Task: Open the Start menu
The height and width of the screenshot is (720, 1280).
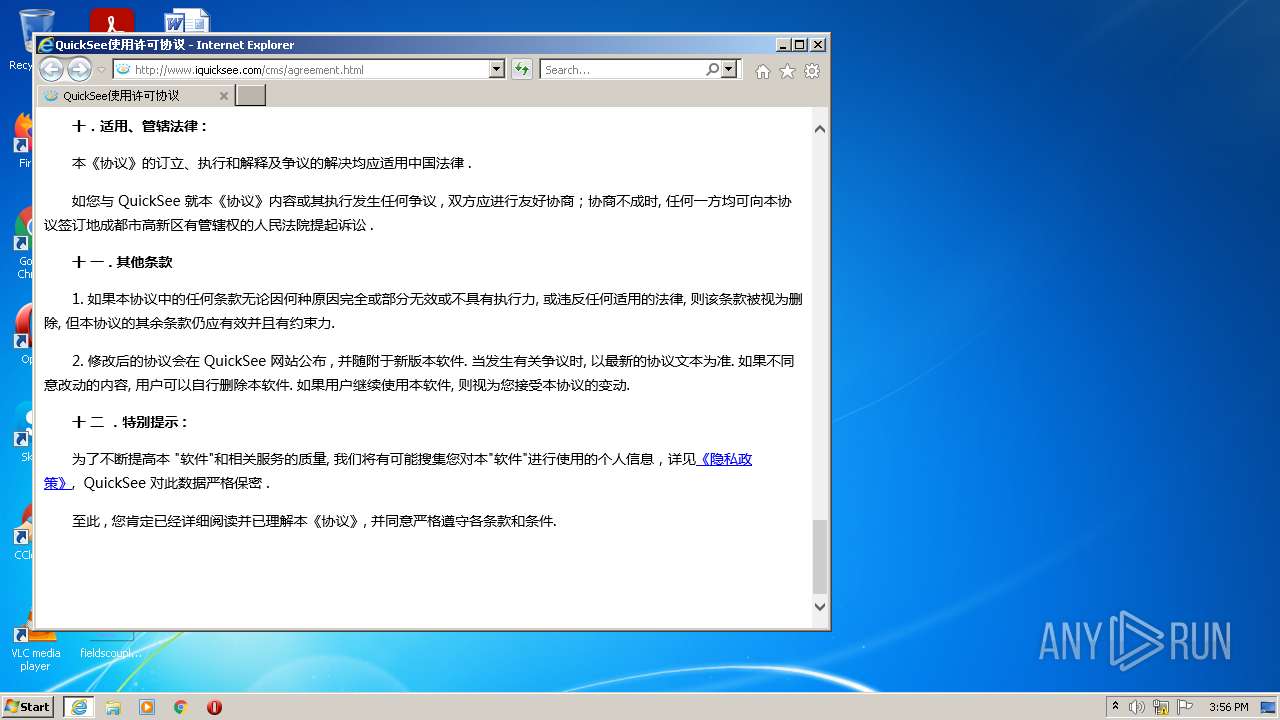Action: click(28, 706)
